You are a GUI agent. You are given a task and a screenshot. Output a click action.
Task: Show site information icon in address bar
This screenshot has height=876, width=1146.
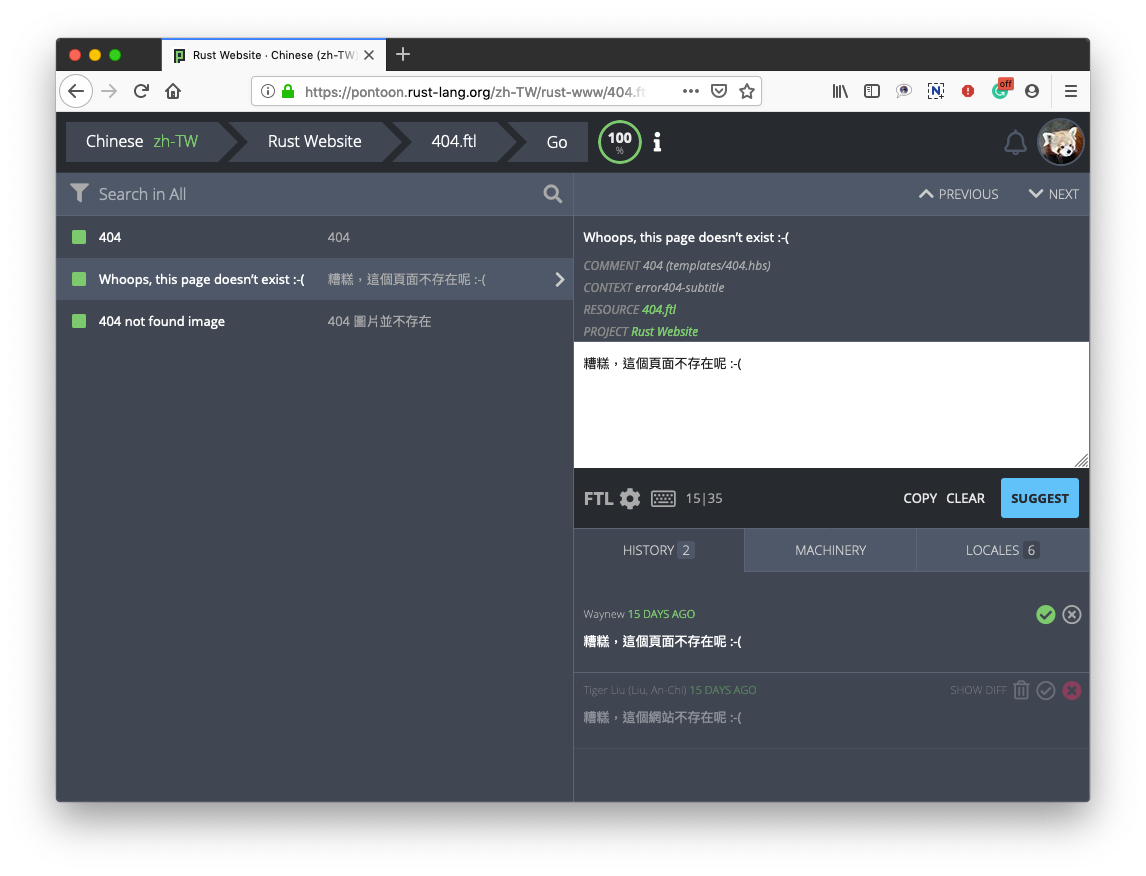click(267, 91)
